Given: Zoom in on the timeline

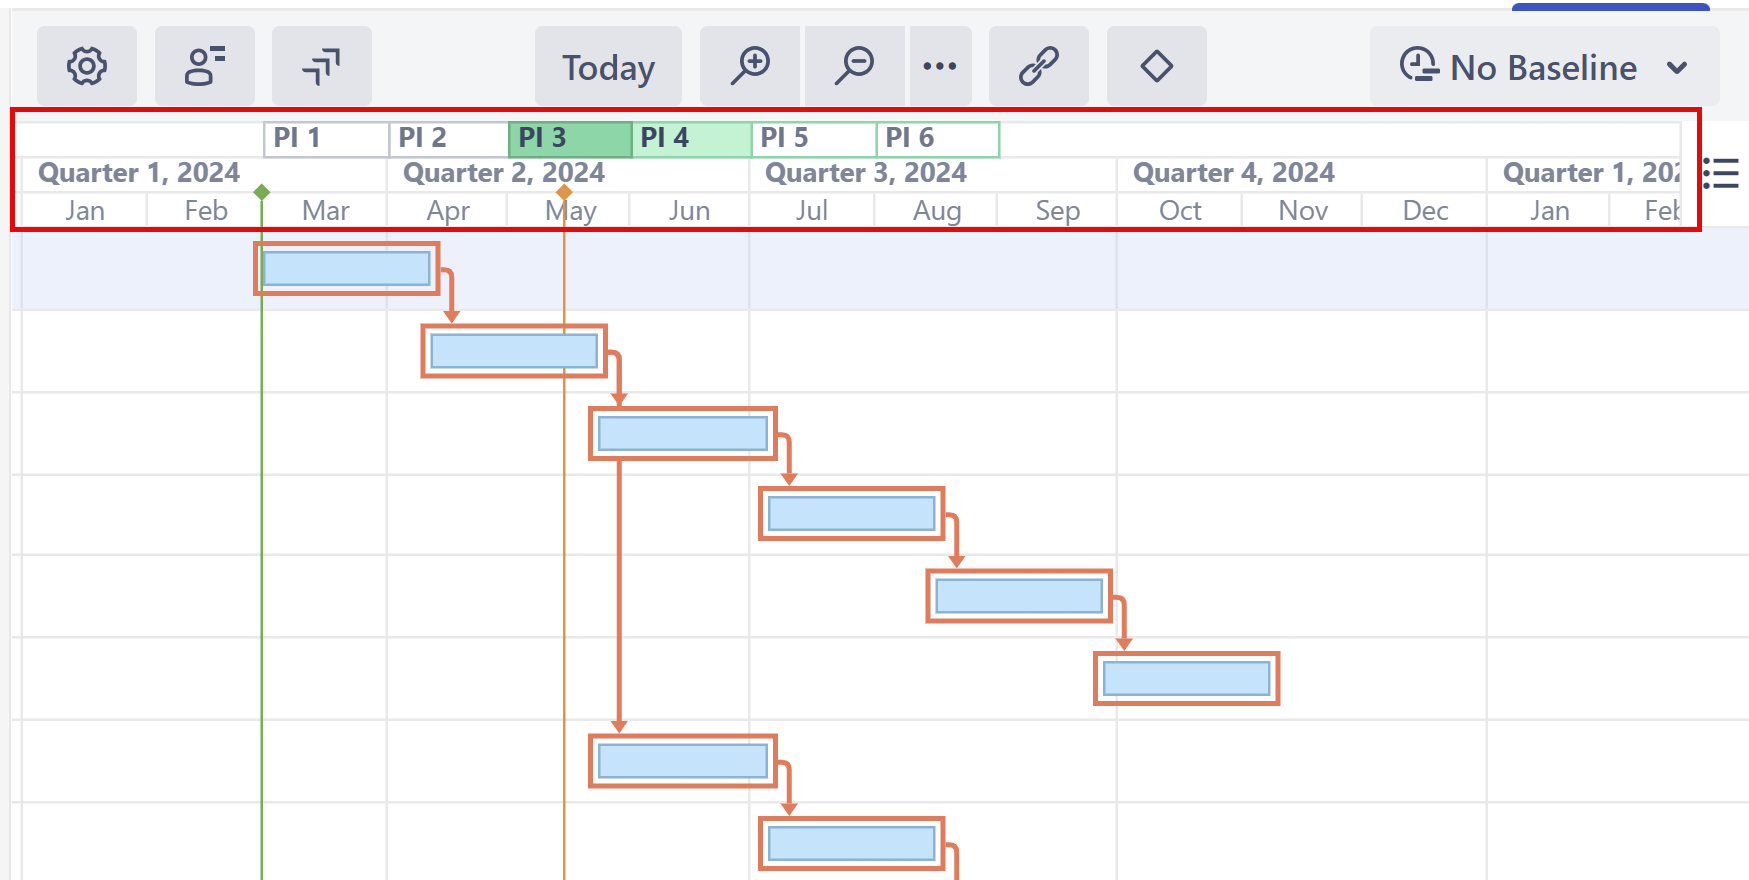Looking at the screenshot, I should [750, 66].
